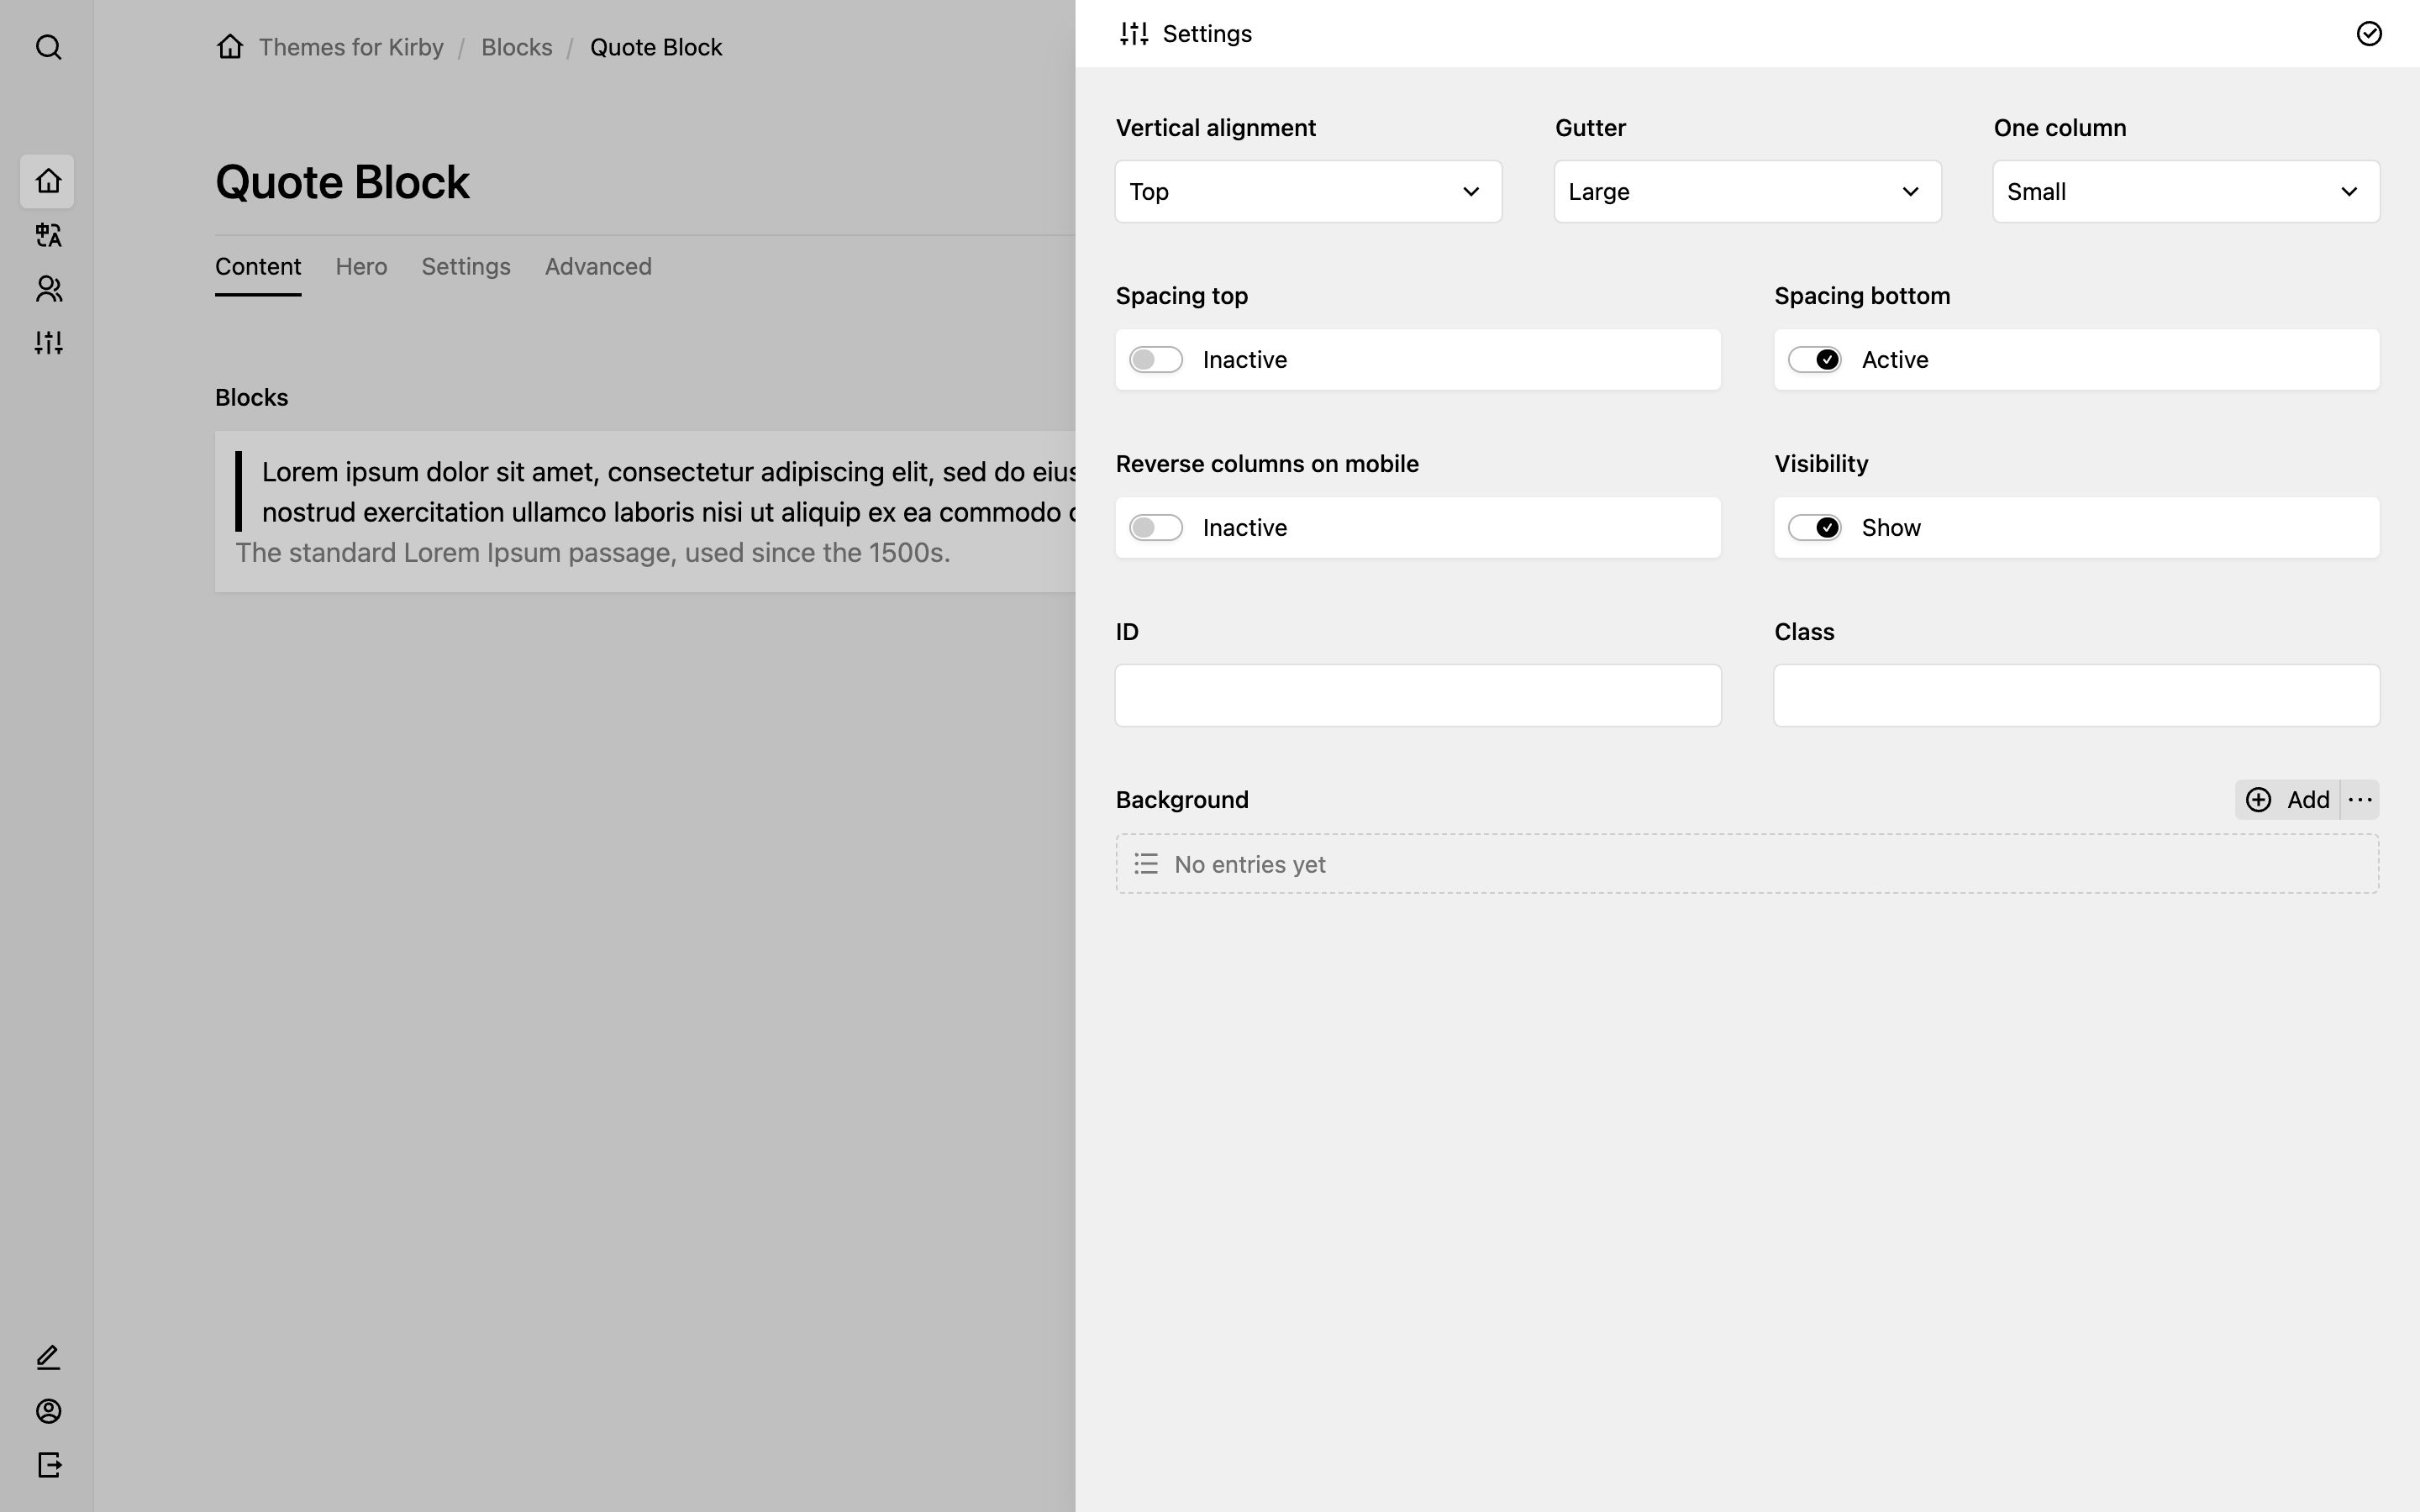This screenshot has width=2420, height=1512.
Task: Toggle Reverse columns on mobile switch
Action: [x=1156, y=528]
